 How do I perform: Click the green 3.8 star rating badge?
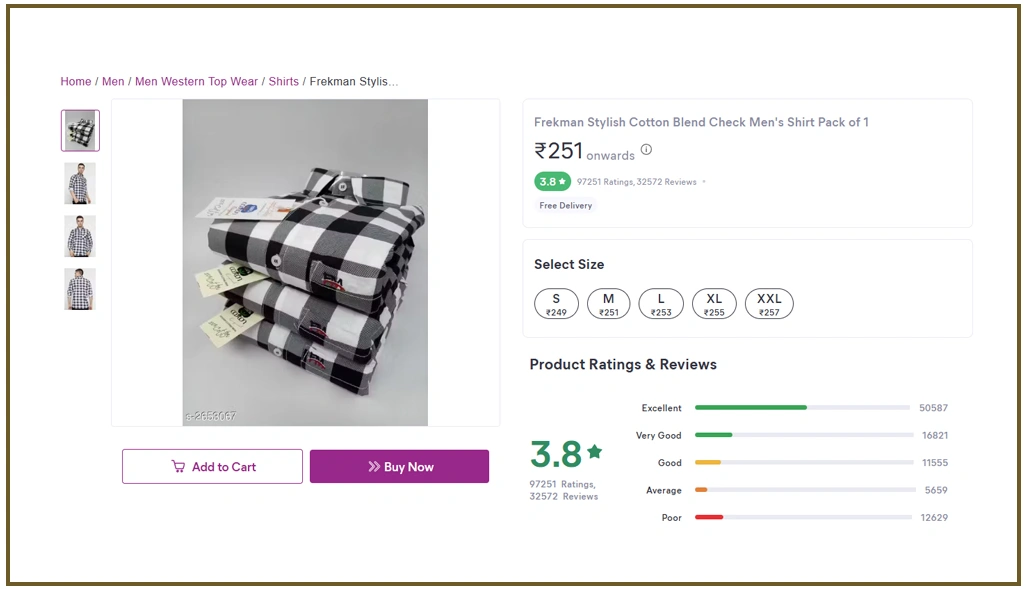coord(552,182)
